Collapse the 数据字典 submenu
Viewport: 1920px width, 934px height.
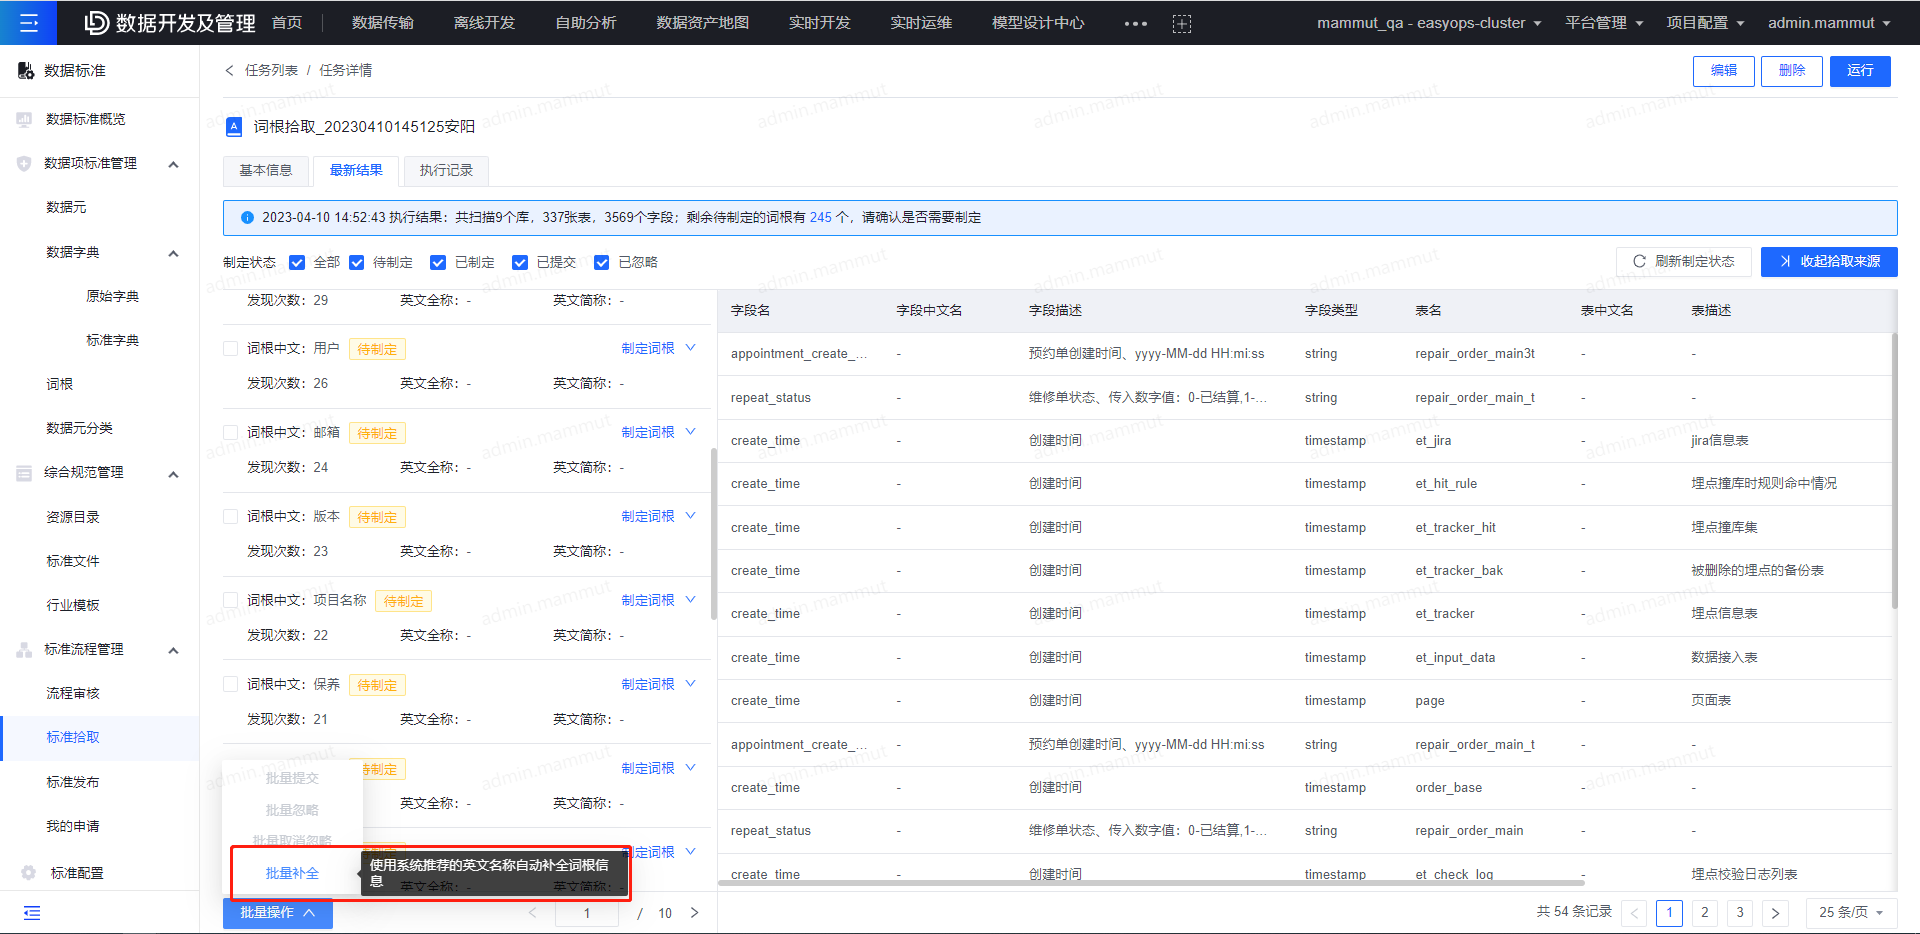pyautogui.click(x=173, y=253)
